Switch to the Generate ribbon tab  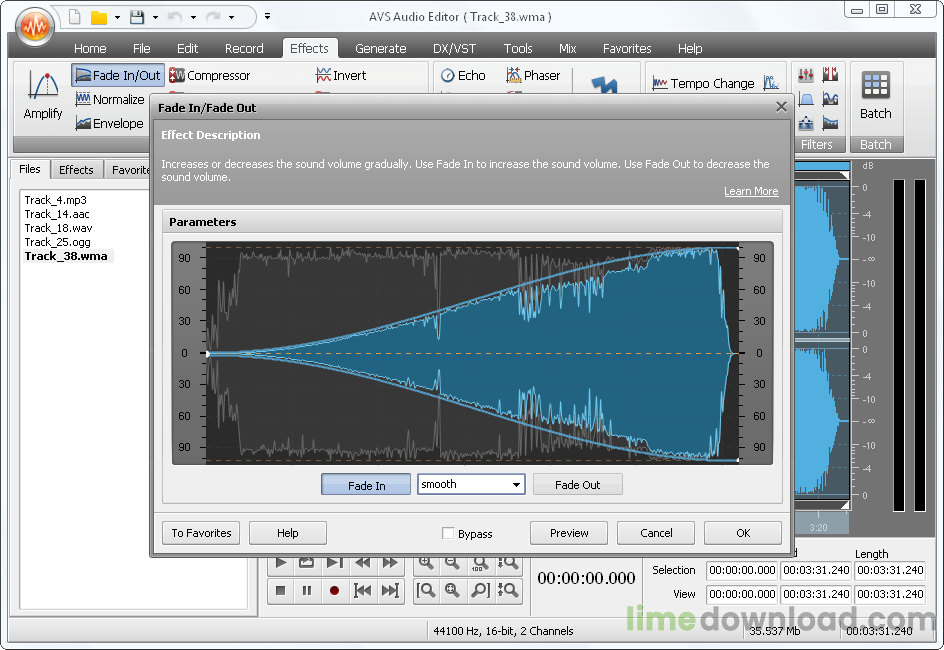380,48
